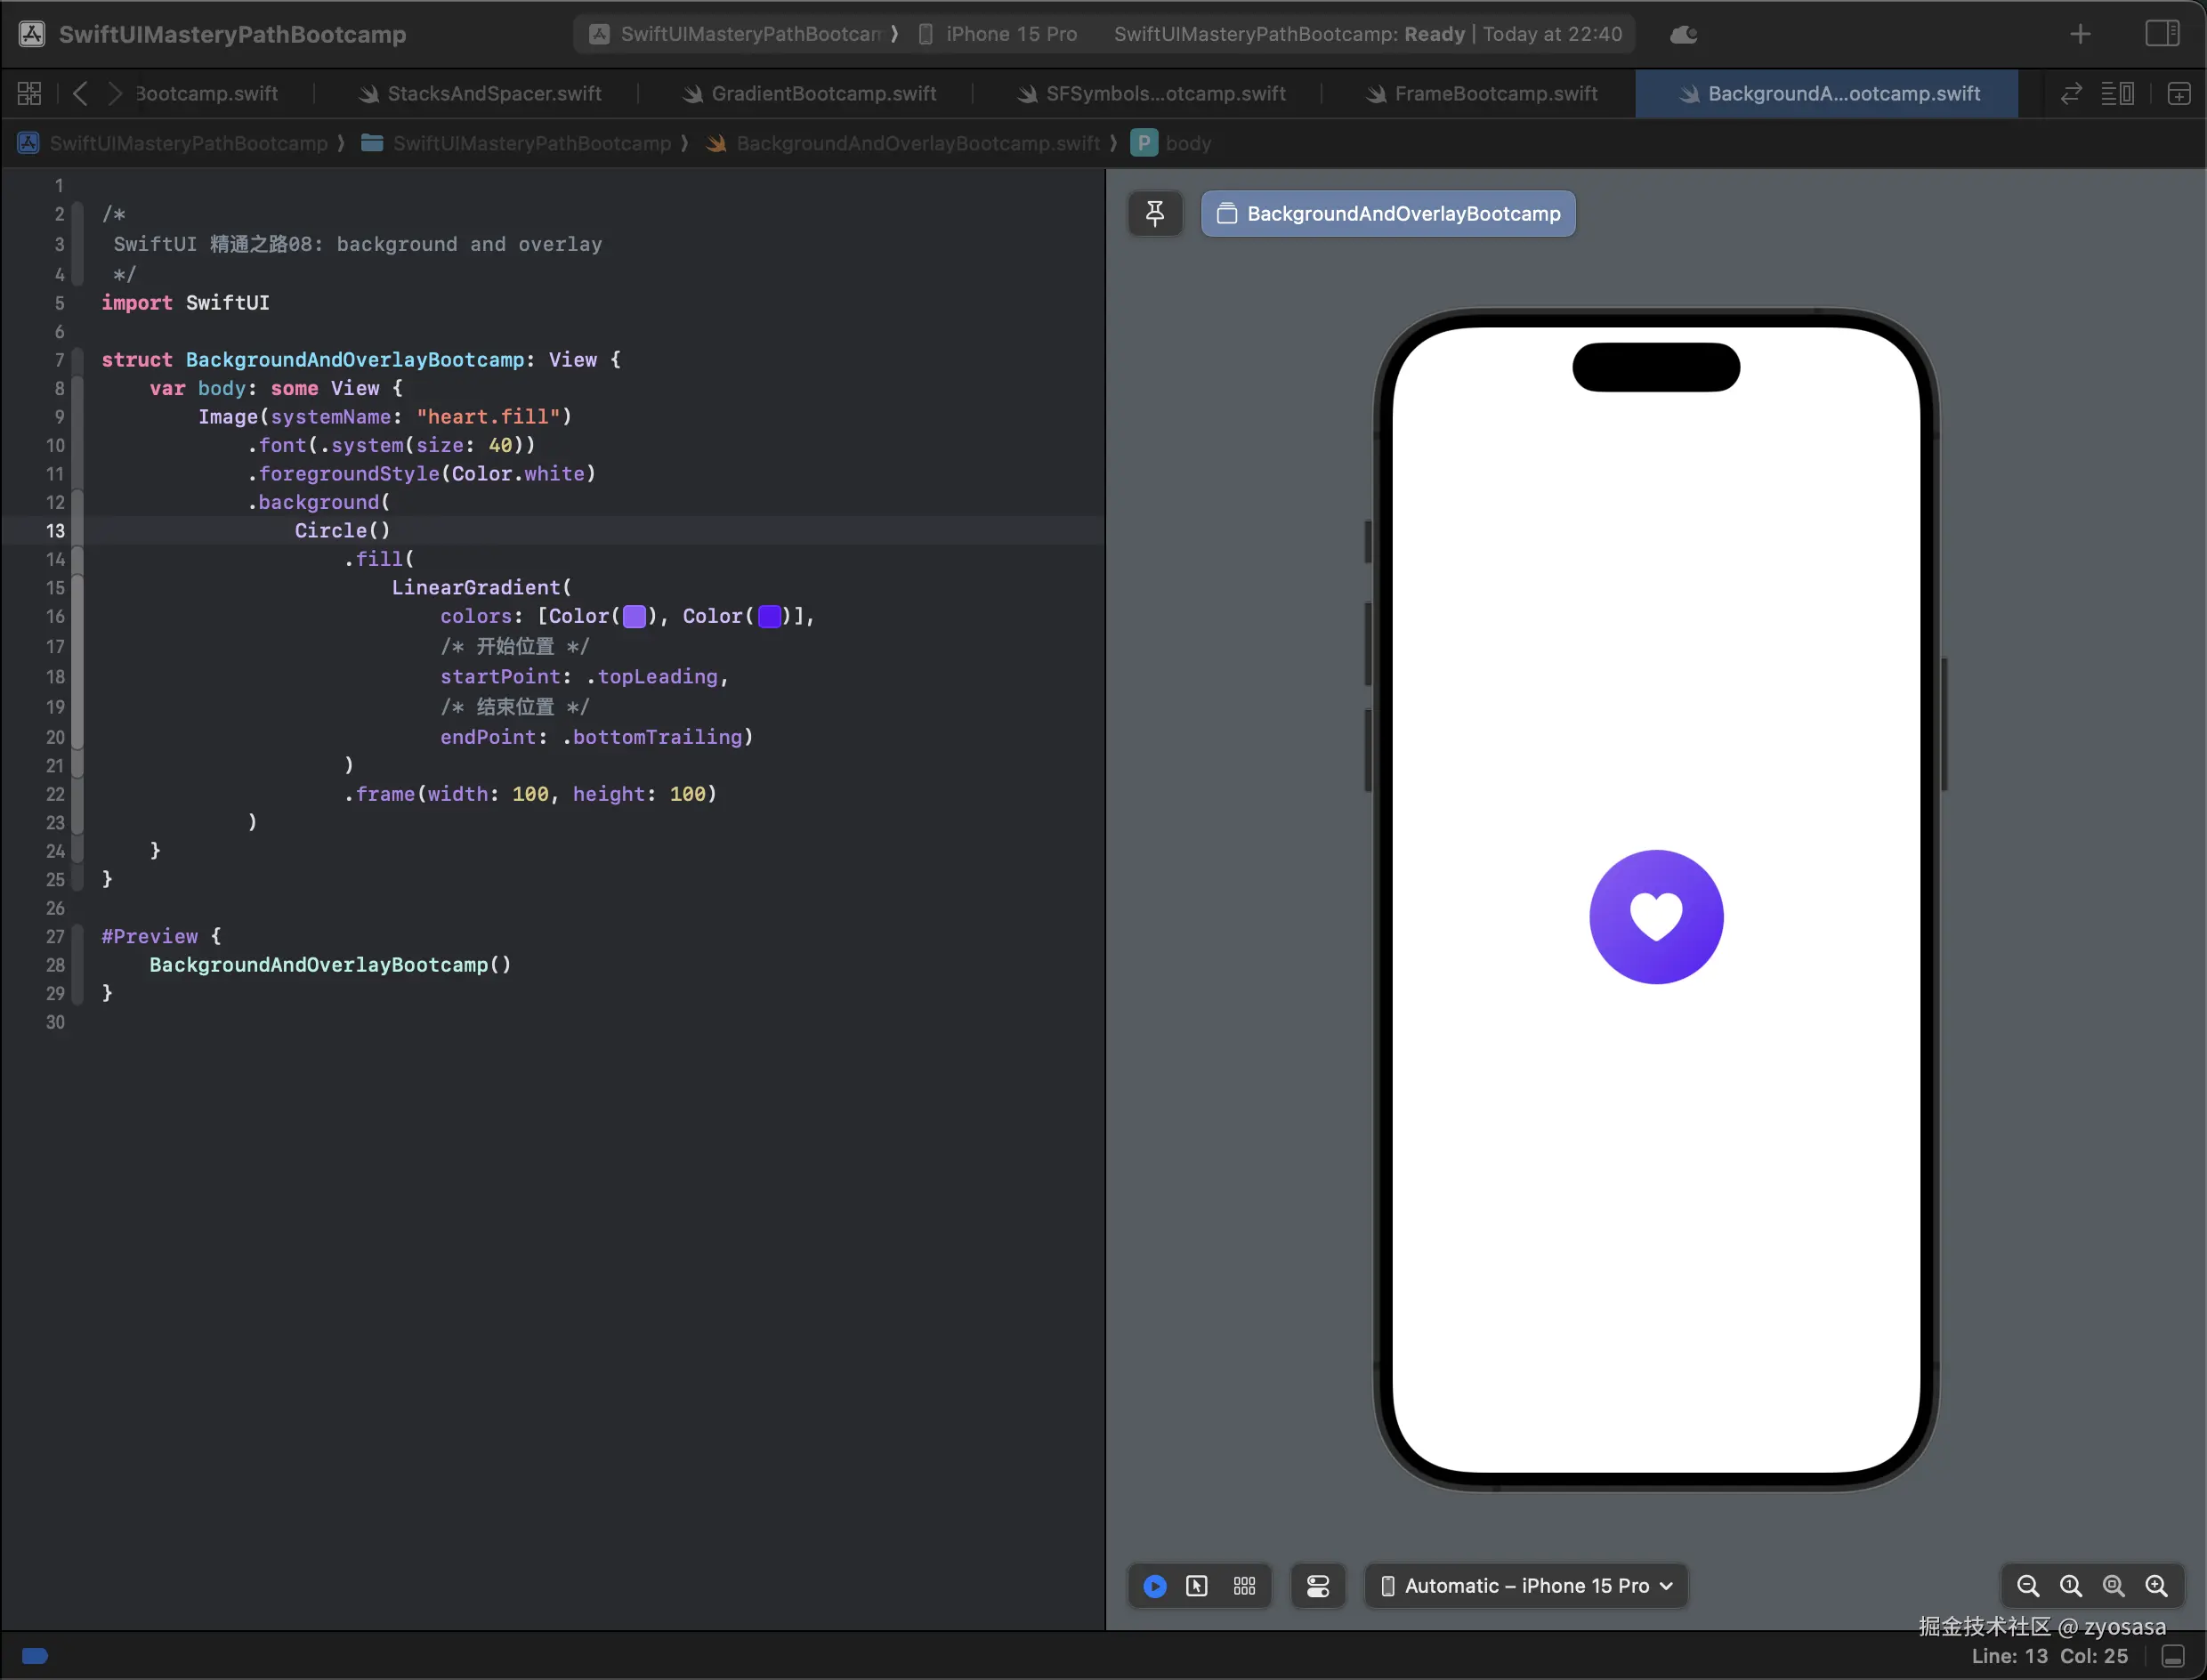Toggle the right inspector panel
Viewport: 2207px width, 1680px height.
[2162, 34]
